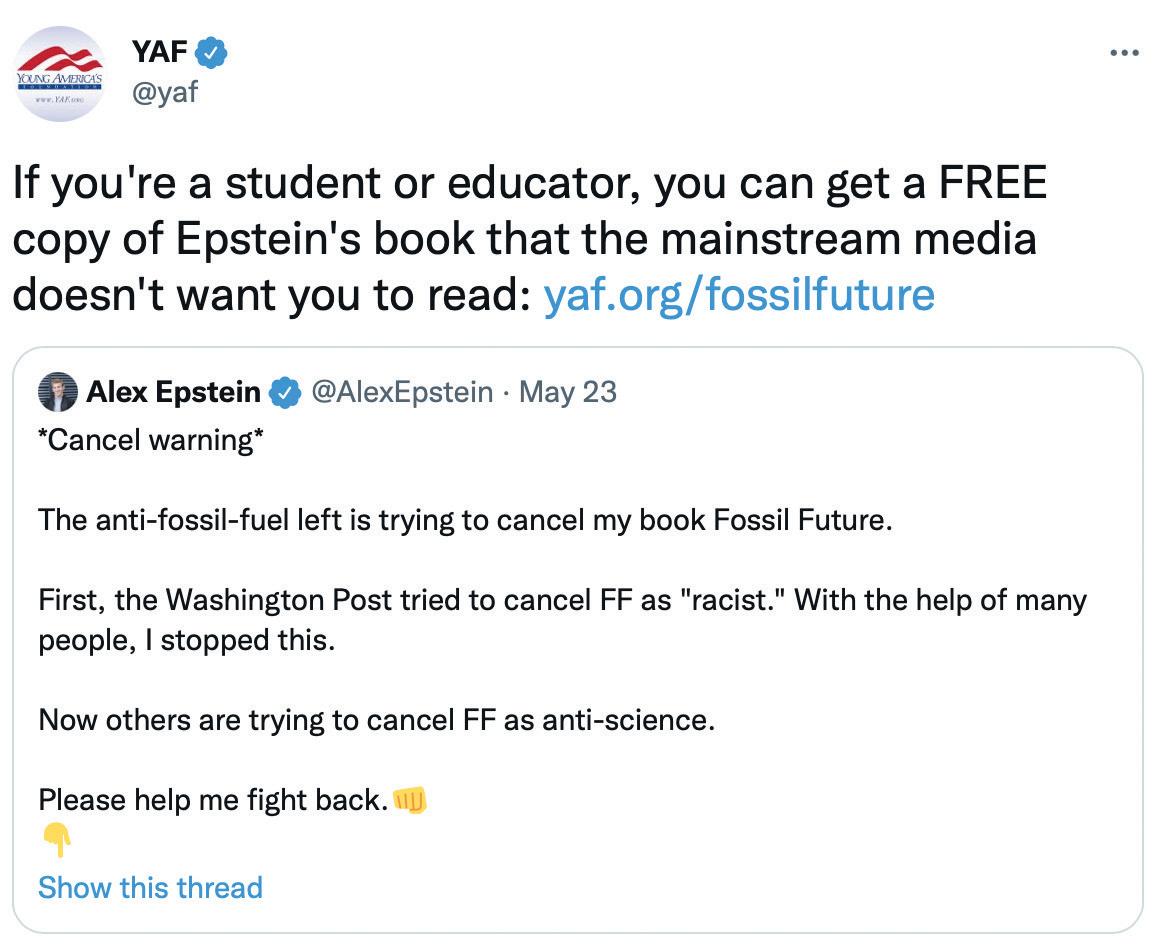Click Alex Epstein's small profile photo
This screenshot has height=944, width=1158.
tap(58, 393)
